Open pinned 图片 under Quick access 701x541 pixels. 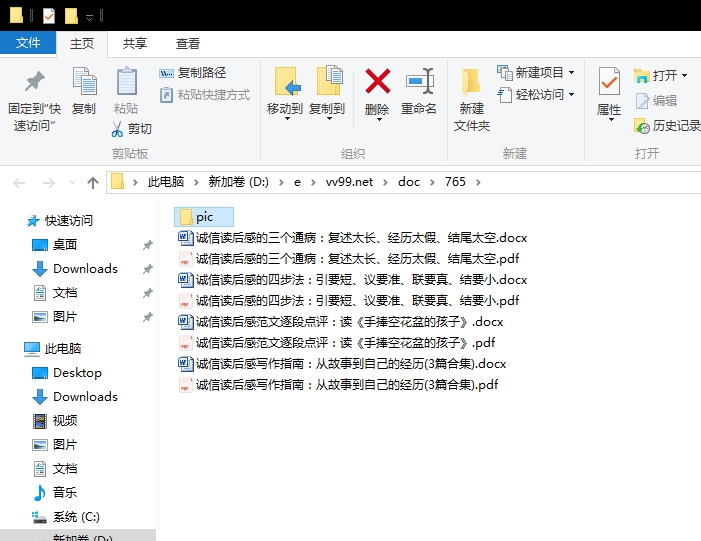coord(55,317)
